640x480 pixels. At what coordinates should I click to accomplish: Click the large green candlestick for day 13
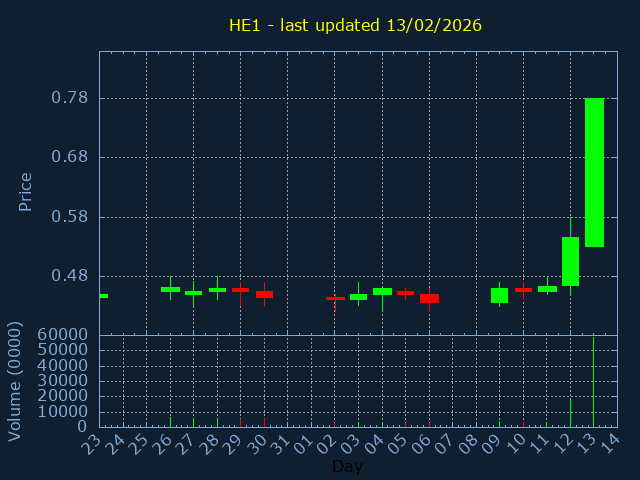(594, 172)
